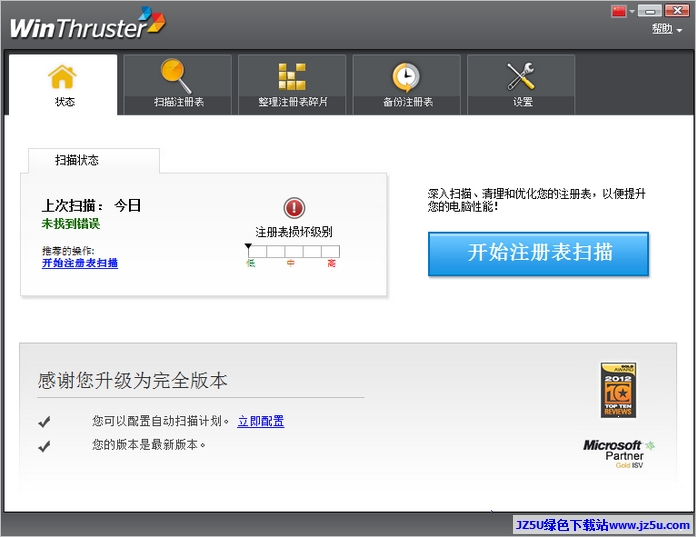Click the 高 level label
Screen dimensions: 696x537
pos(332,263)
